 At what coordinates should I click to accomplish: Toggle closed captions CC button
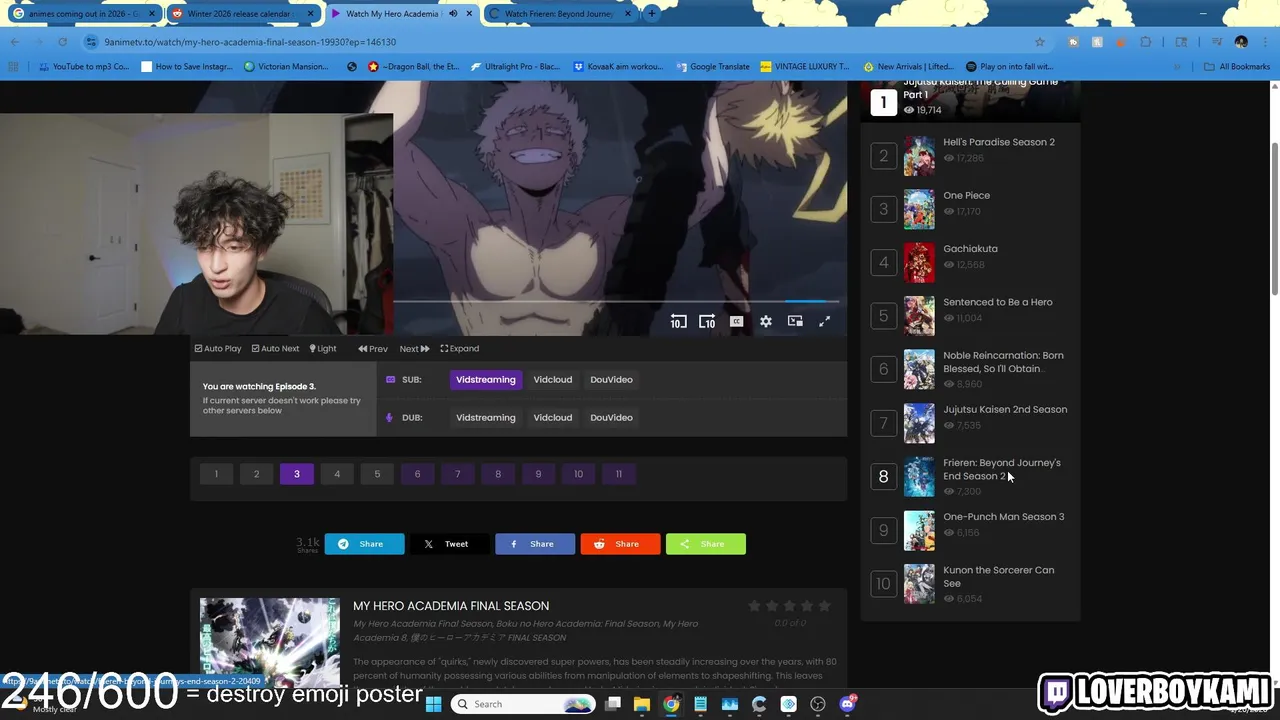(736, 322)
